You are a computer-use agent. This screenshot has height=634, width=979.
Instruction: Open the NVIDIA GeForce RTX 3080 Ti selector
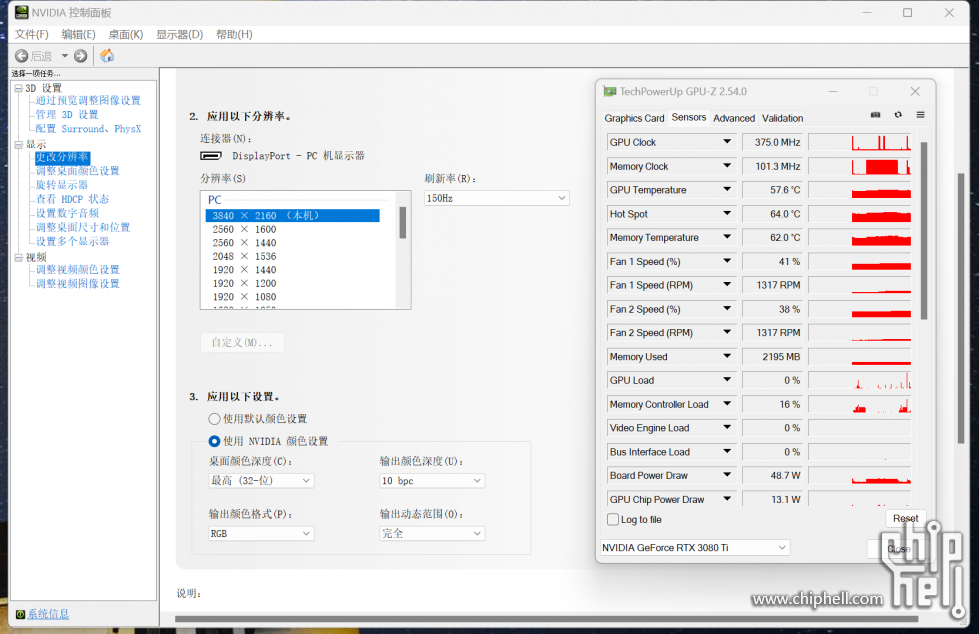[694, 547]
